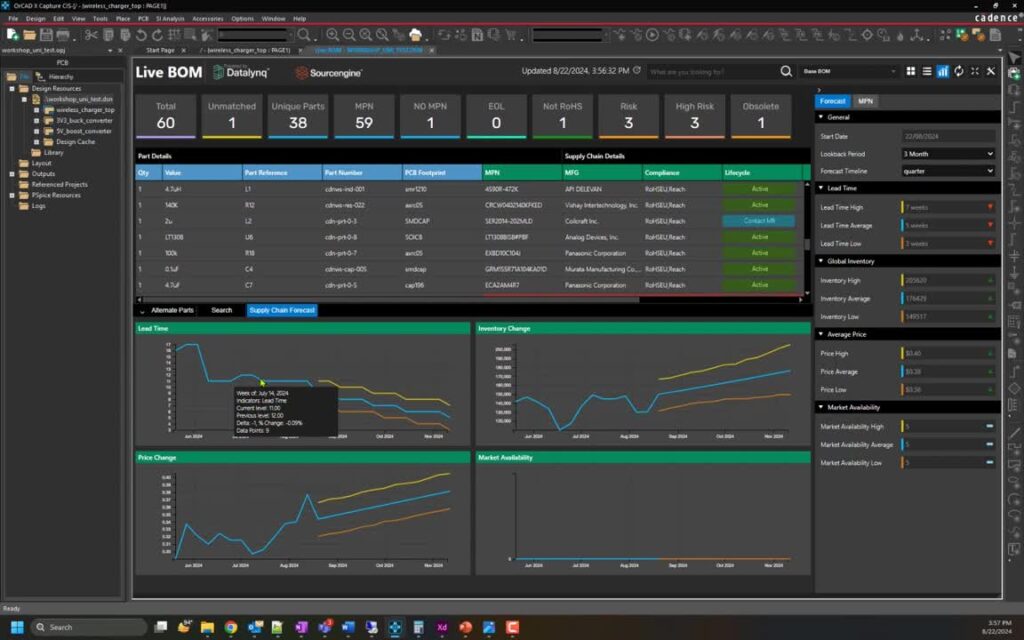The width and height of the screenshot is (1024, 640).
Task: Select the Forecast tab in the side panel
Action: 833,101
